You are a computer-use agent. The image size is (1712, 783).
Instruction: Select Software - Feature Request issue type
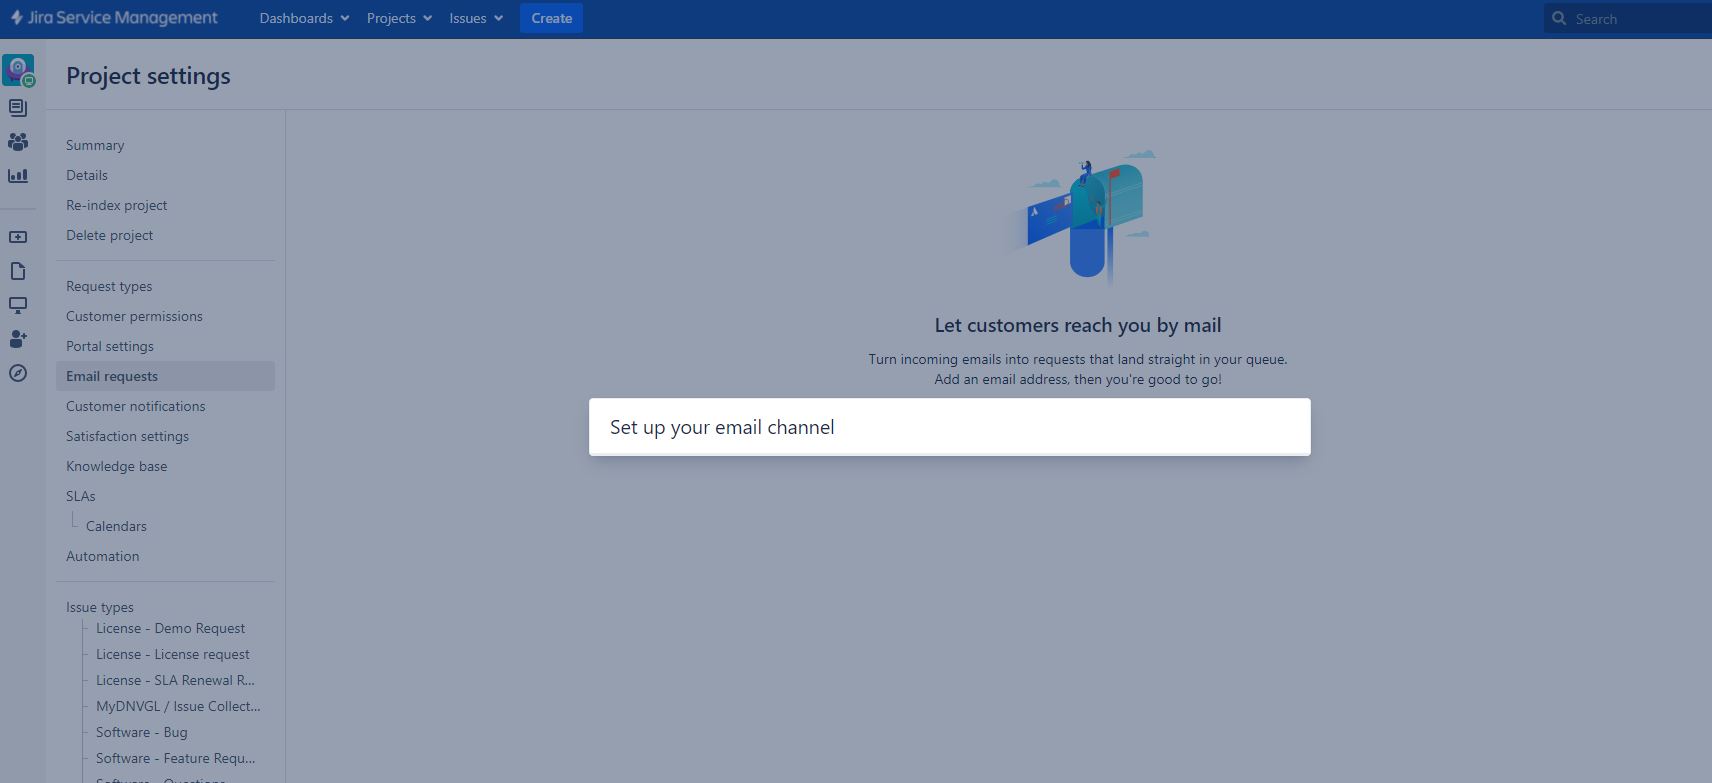coord(175,758)
